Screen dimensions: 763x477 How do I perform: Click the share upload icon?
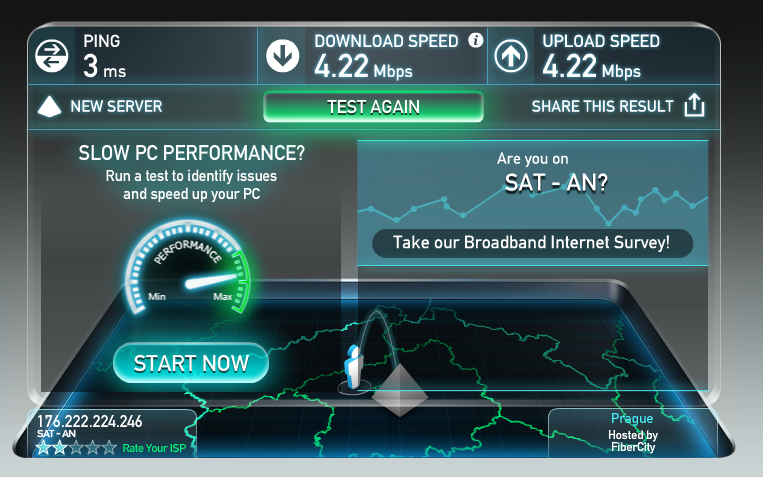tap(694, 105)
